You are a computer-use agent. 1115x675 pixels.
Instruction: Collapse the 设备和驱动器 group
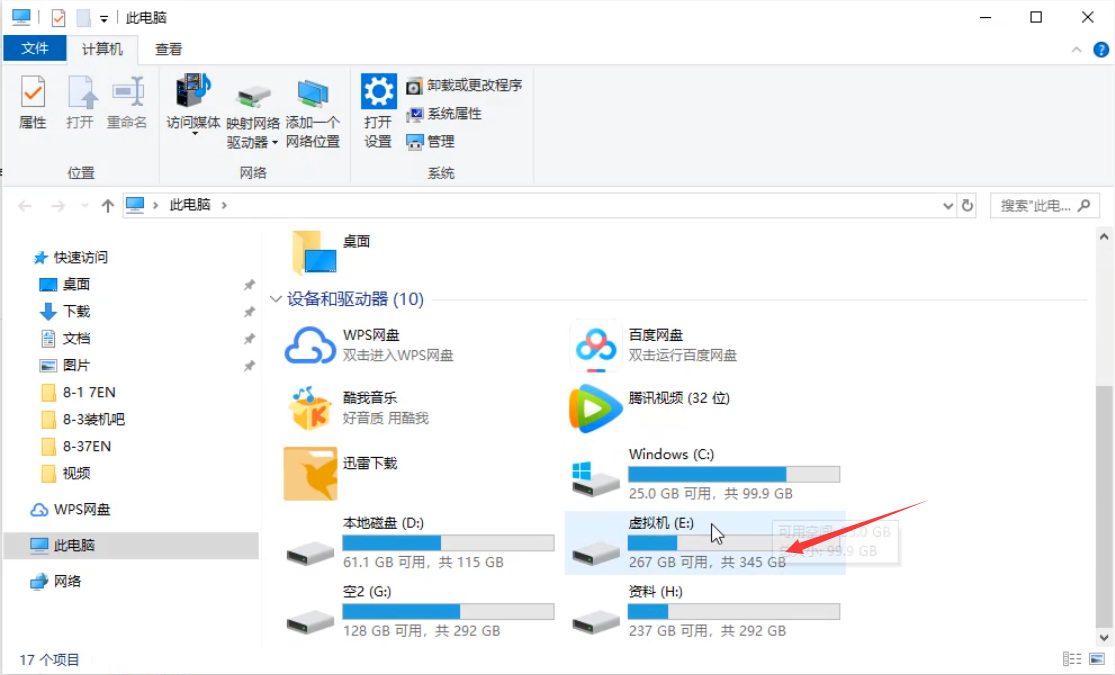[276, 299]
